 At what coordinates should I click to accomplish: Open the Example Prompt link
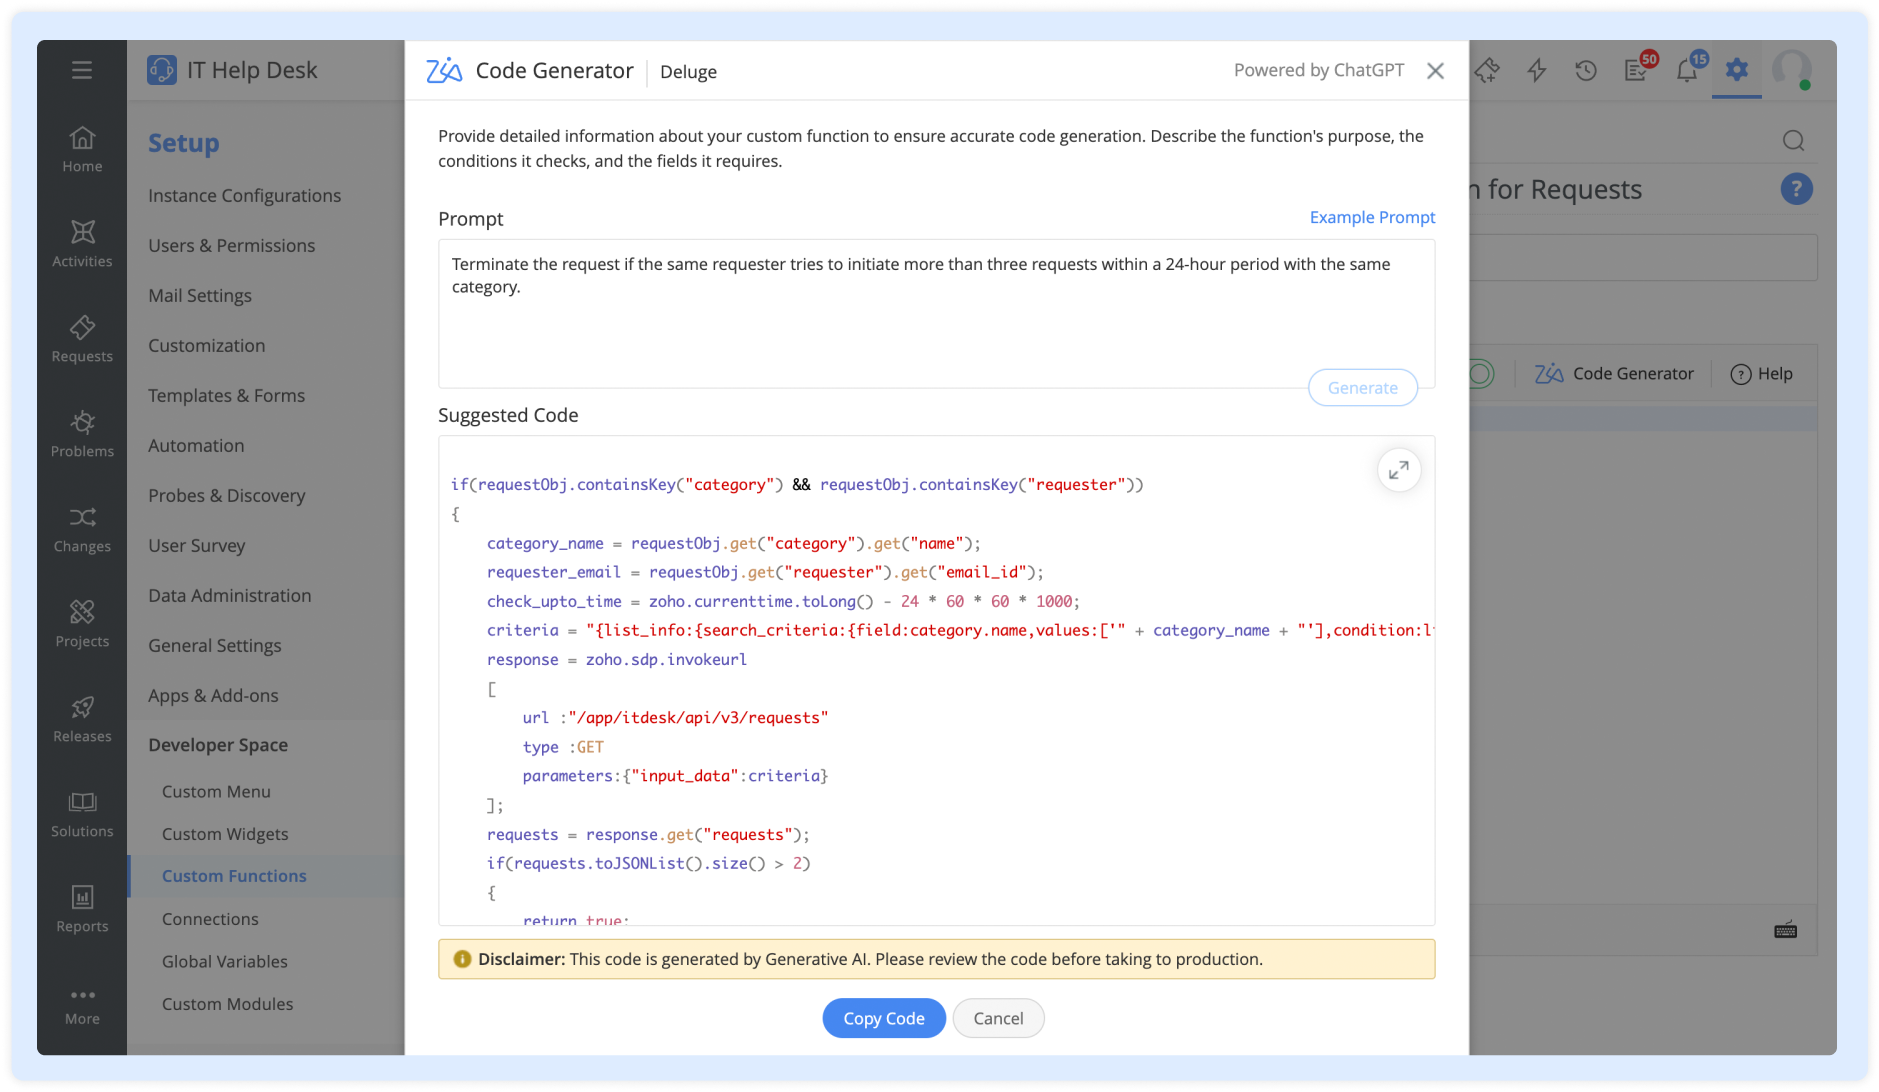[1371, 217]
